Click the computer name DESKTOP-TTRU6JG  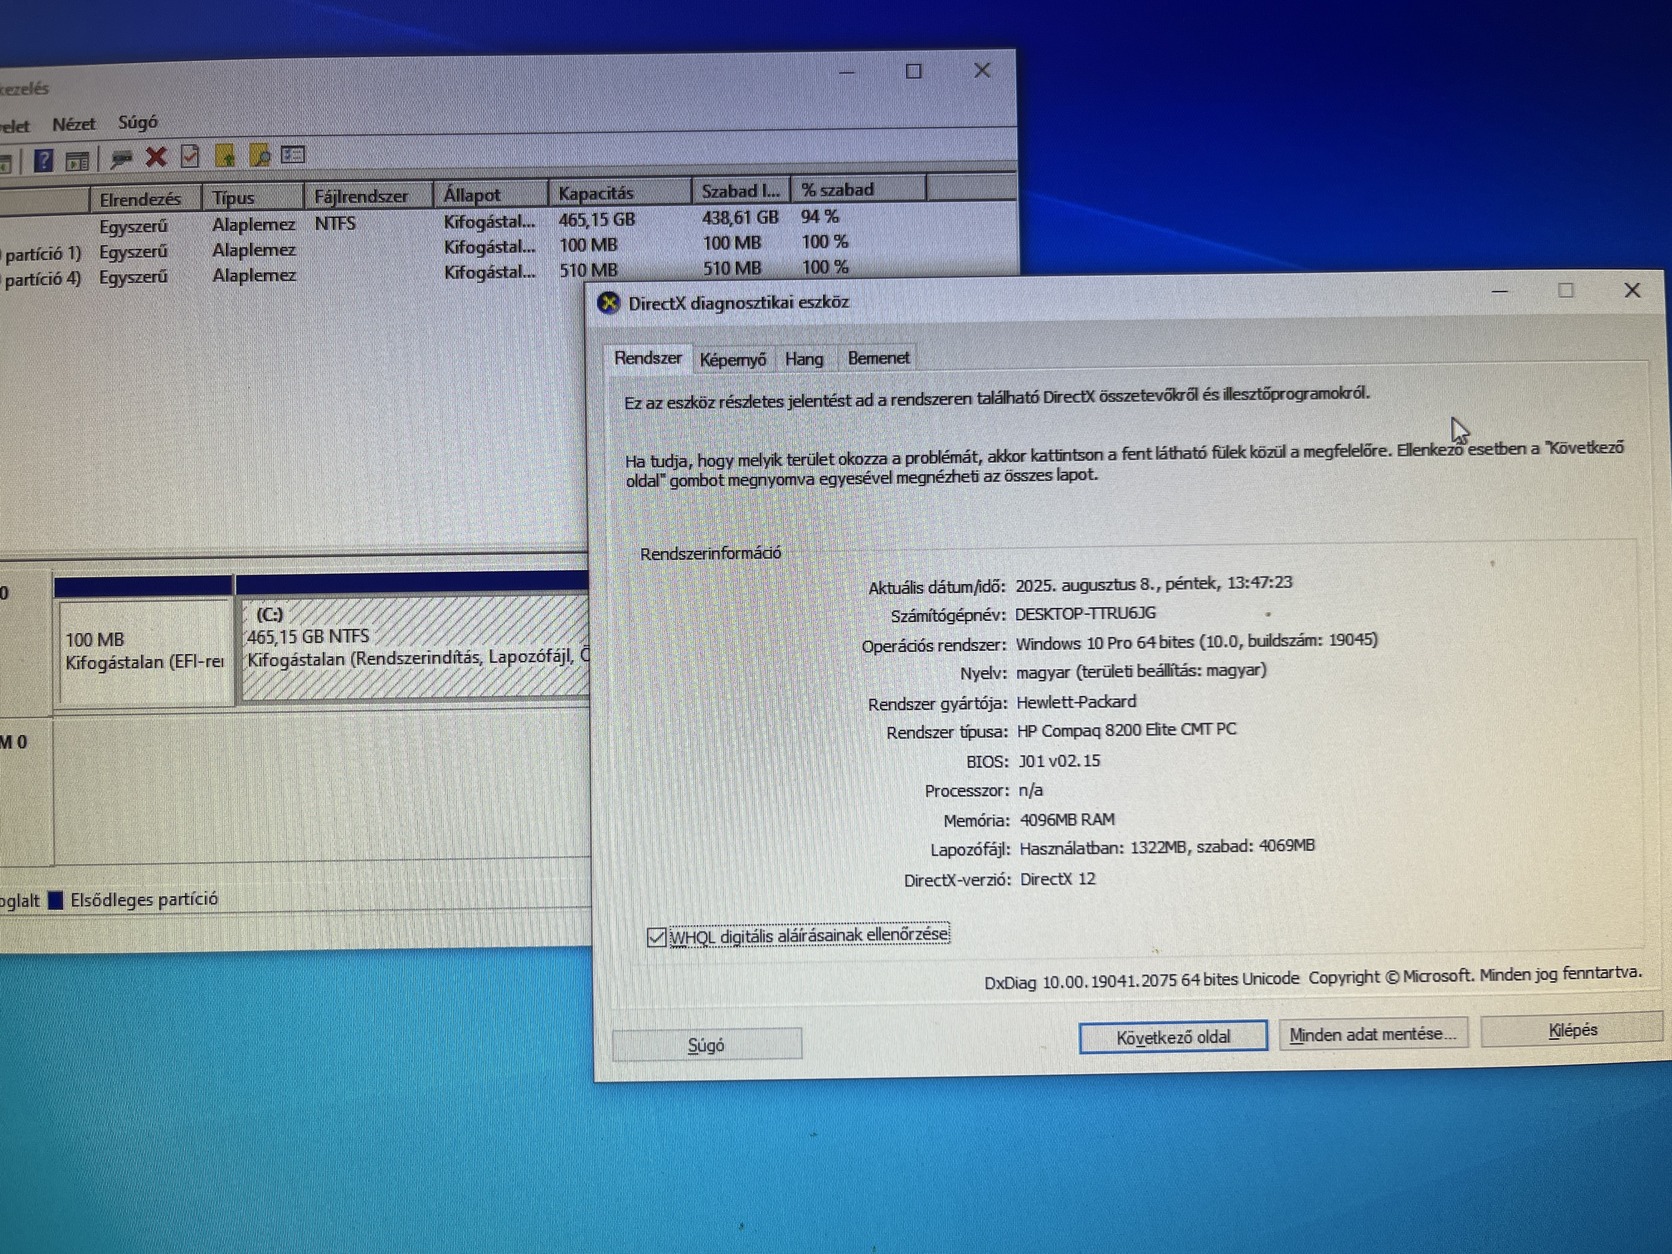tap(1085, 613)
